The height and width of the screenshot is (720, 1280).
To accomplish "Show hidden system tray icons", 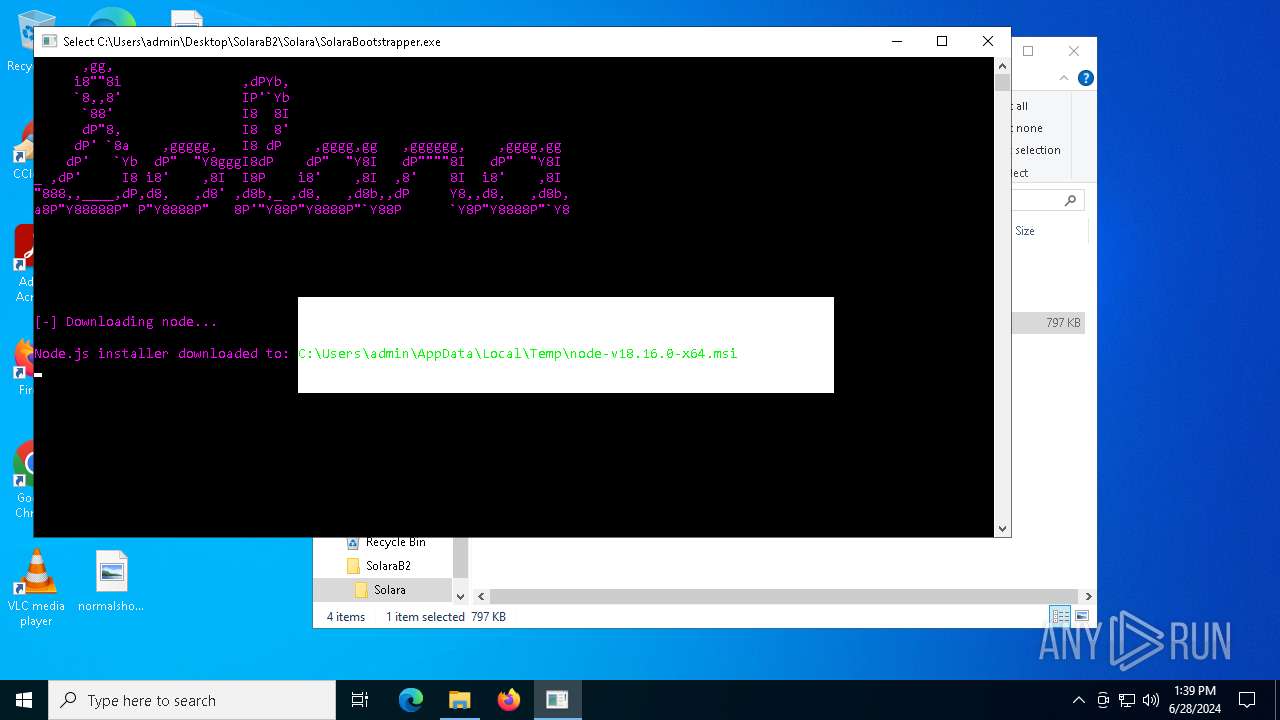I will click(1078, 700).
